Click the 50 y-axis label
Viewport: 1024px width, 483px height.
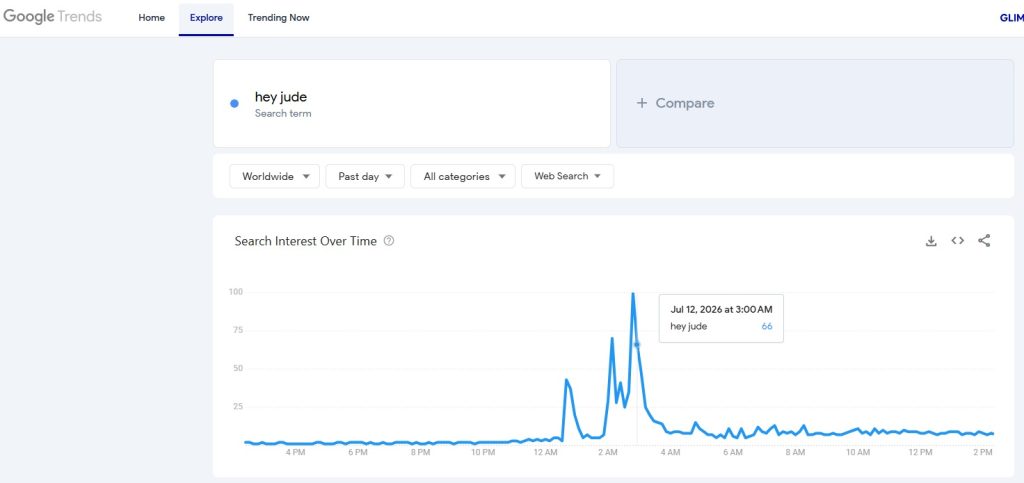point(238,368)
